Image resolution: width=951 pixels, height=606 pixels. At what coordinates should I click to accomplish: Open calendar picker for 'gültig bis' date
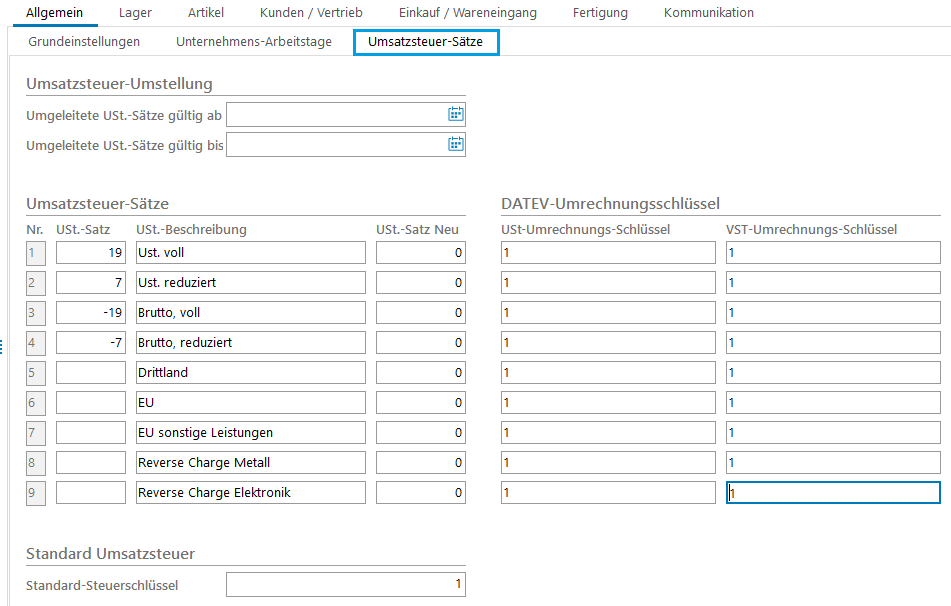(455, 144)
